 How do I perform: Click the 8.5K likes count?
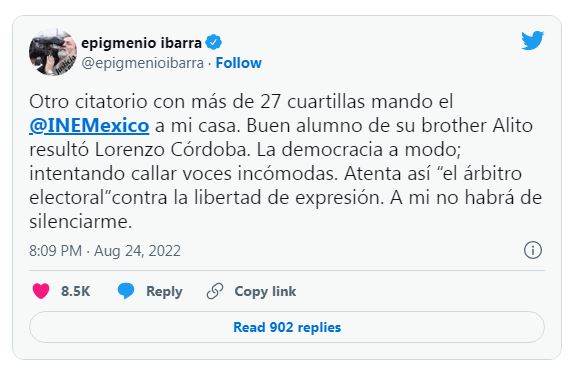[x=76, y=291]
